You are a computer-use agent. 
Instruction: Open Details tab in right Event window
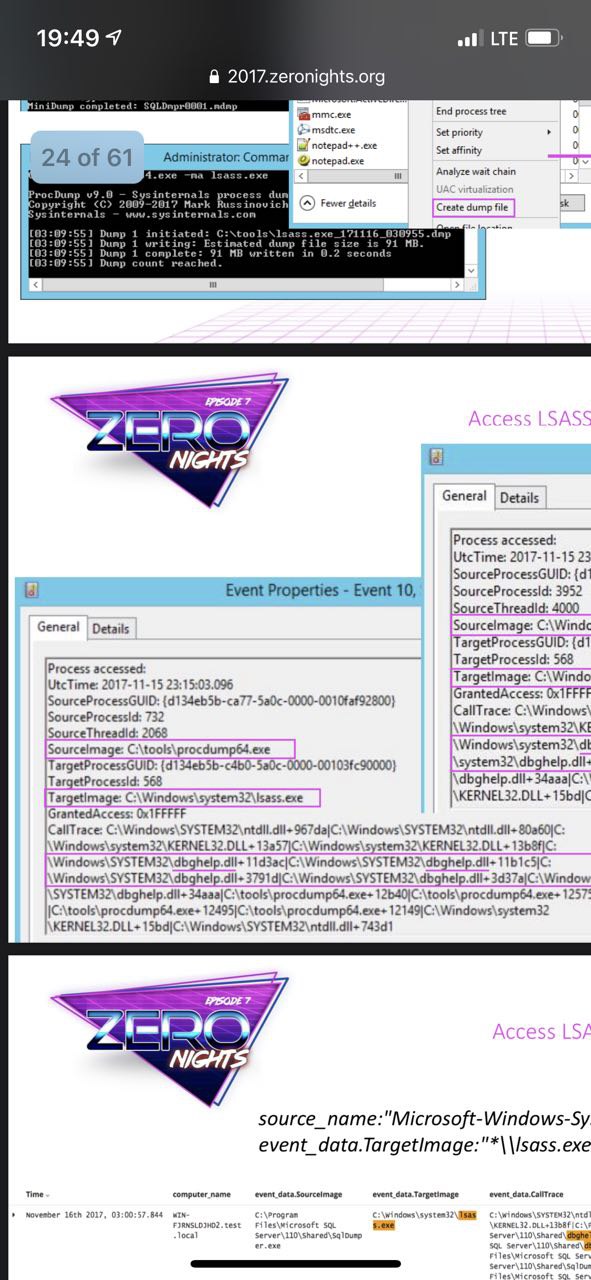pyautogui.click(x=520, y=497)
